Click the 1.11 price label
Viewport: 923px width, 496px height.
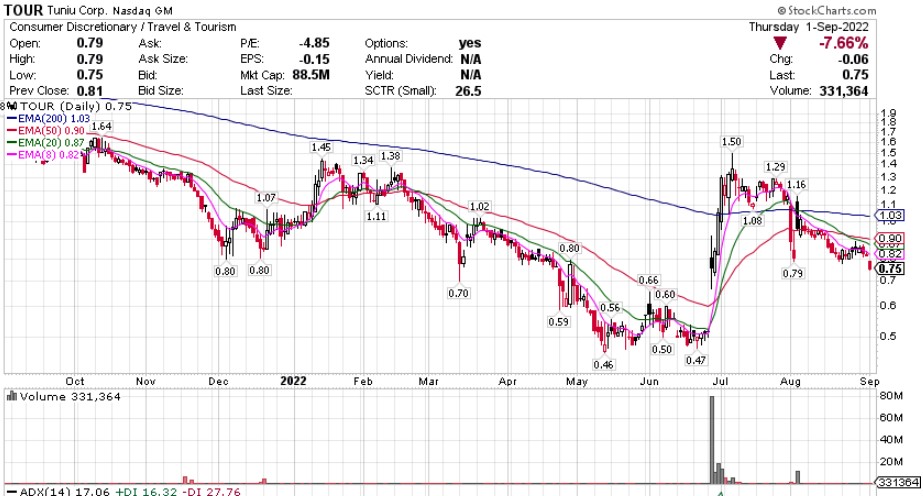tap(376, 216)
